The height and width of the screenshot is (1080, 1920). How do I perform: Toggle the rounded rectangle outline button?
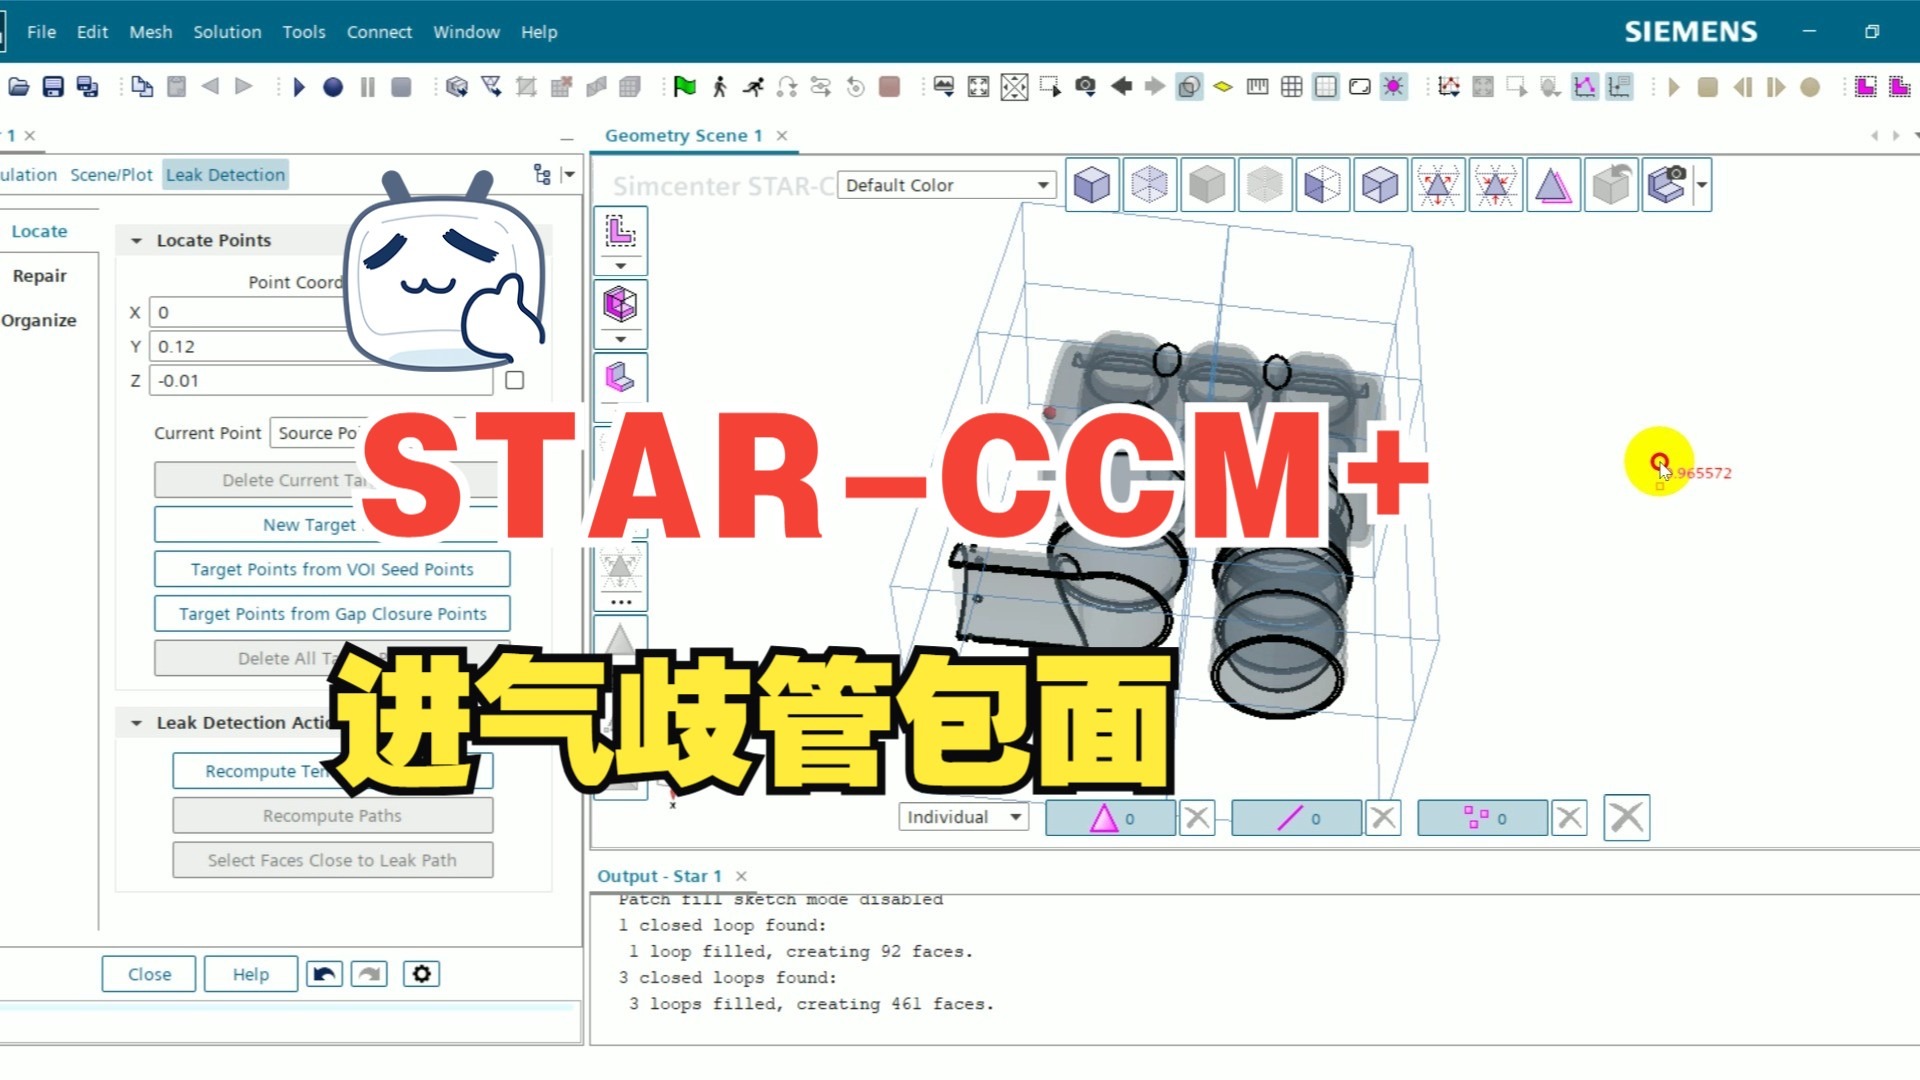tap(1359, 87)
